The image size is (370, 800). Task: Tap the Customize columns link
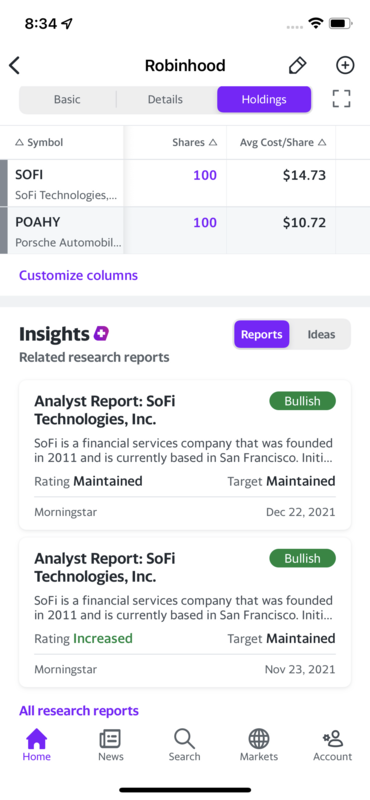click(x=79, y=276)
